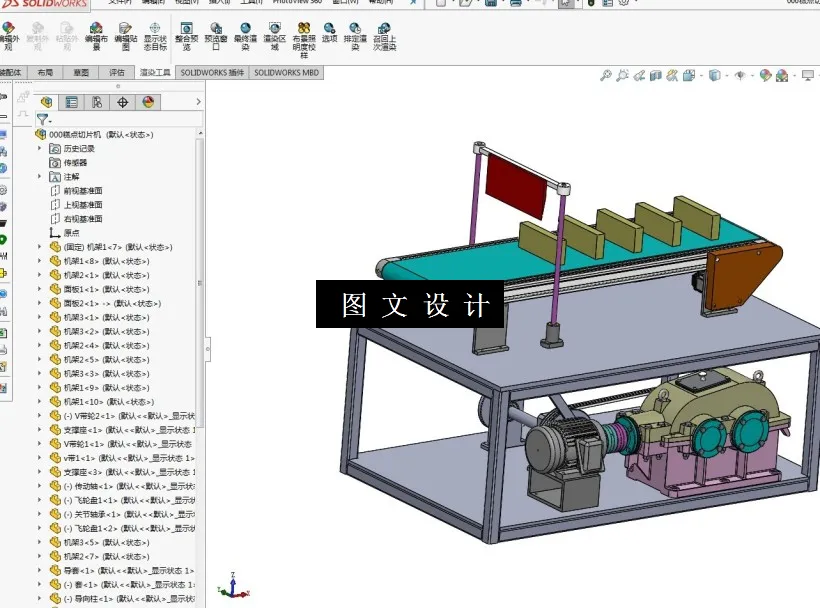
Task: Switch to the ConfigurationManager panel tab
Action: tap(98, 101)
